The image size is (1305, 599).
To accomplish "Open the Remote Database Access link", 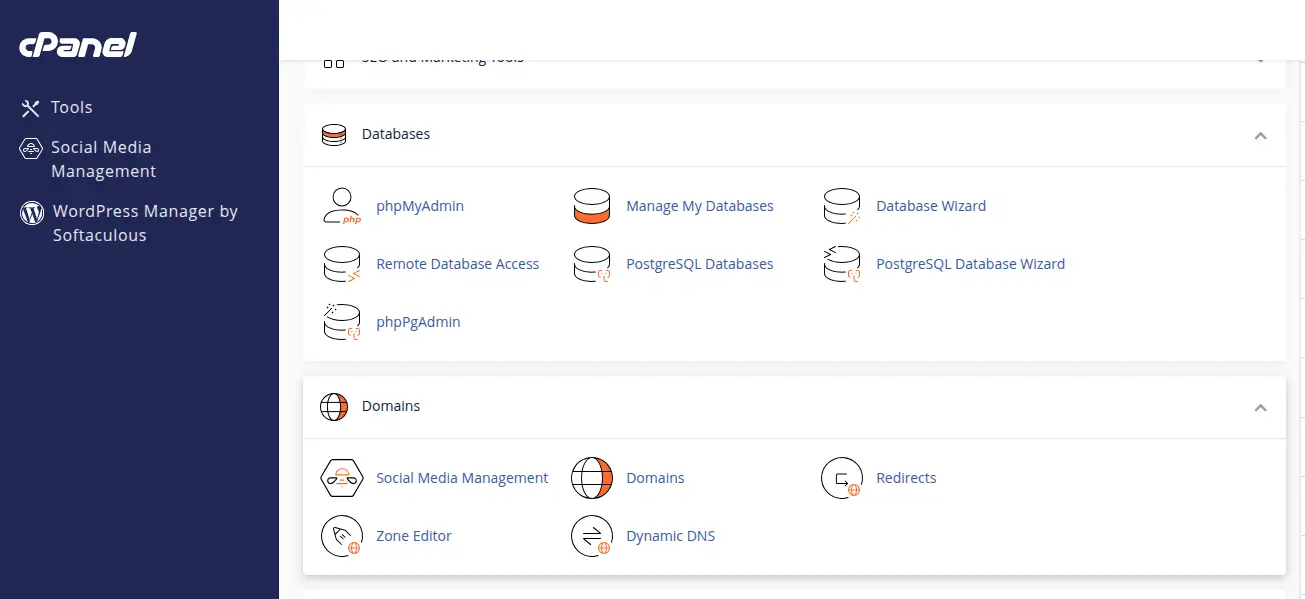I will 458,264.
